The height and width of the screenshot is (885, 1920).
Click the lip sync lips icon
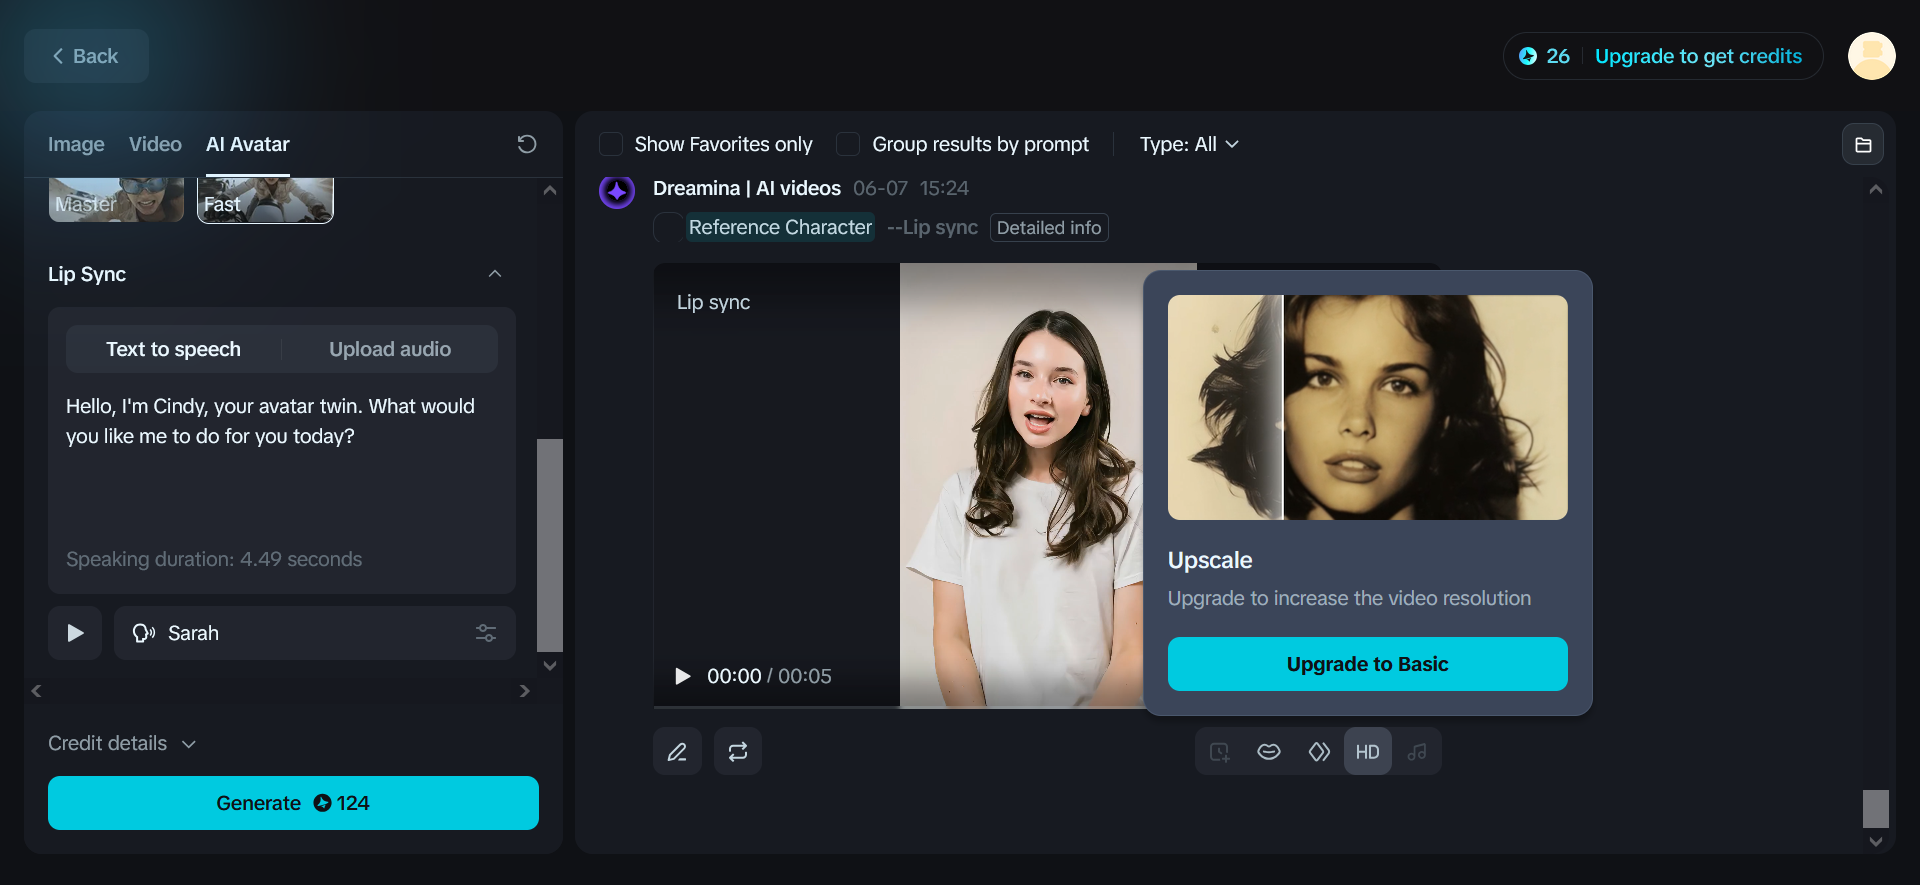tap(1269, 752)
